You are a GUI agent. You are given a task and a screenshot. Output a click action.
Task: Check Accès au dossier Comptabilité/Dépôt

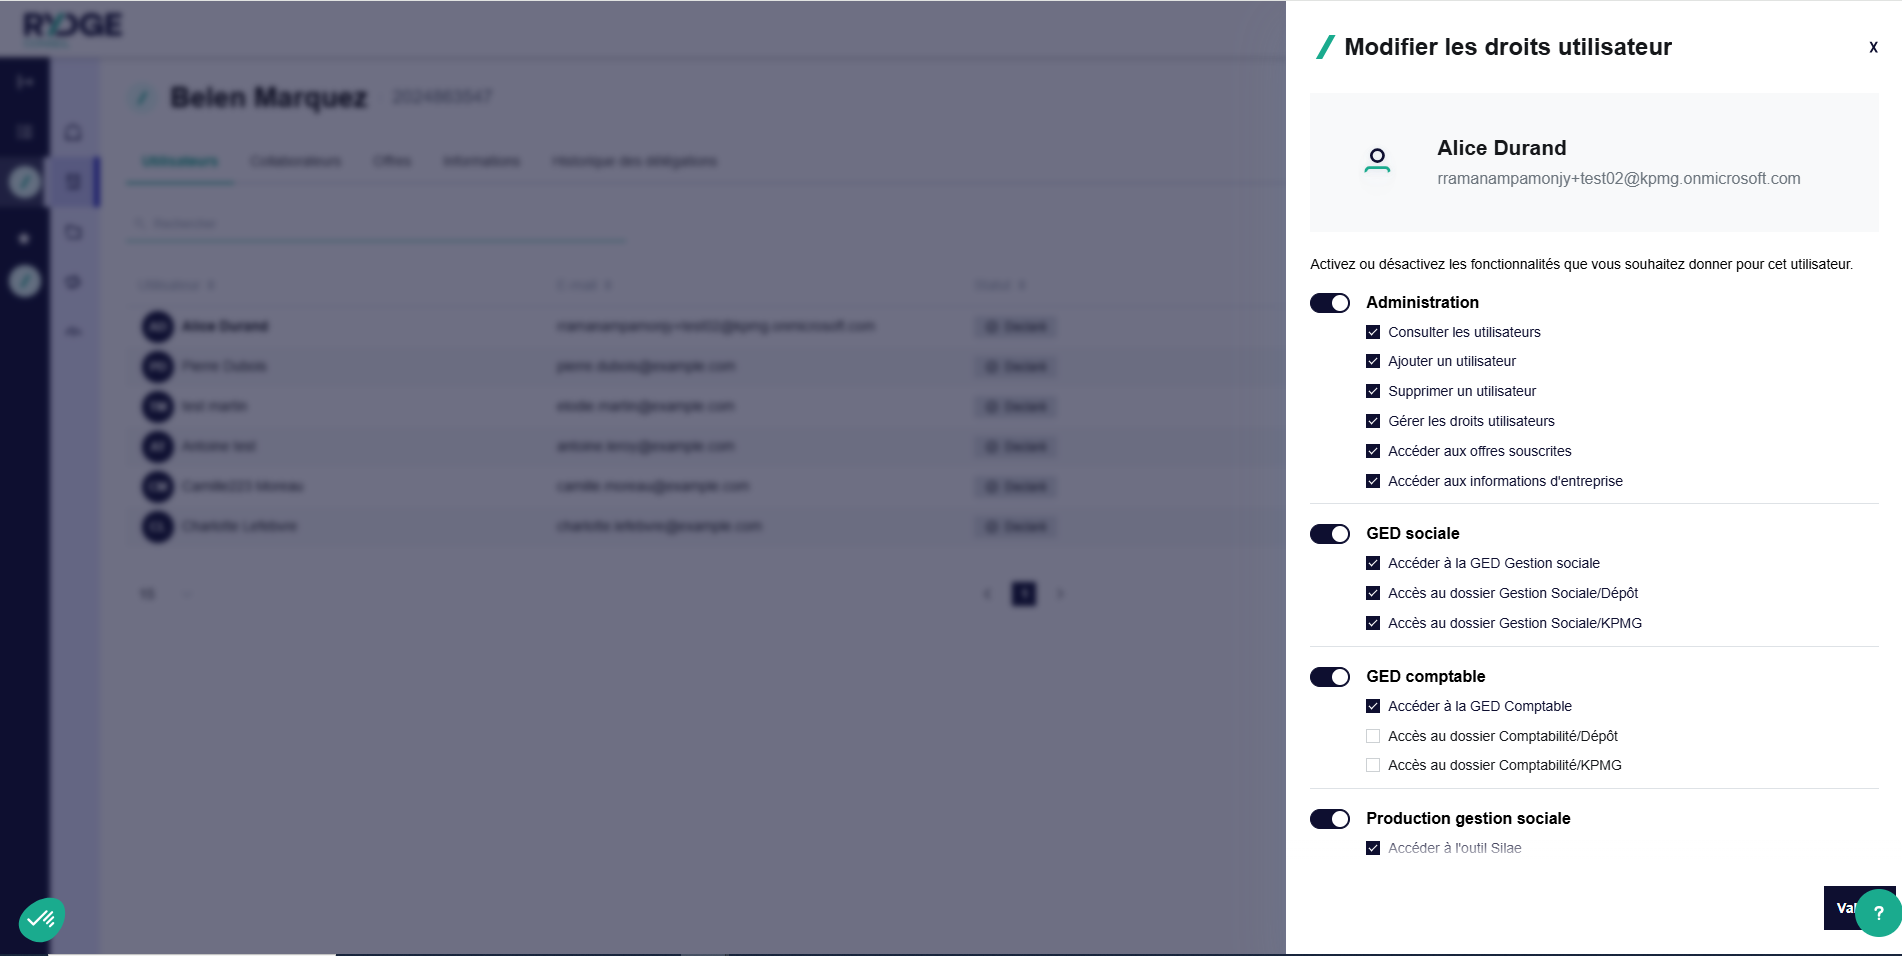1373,736
